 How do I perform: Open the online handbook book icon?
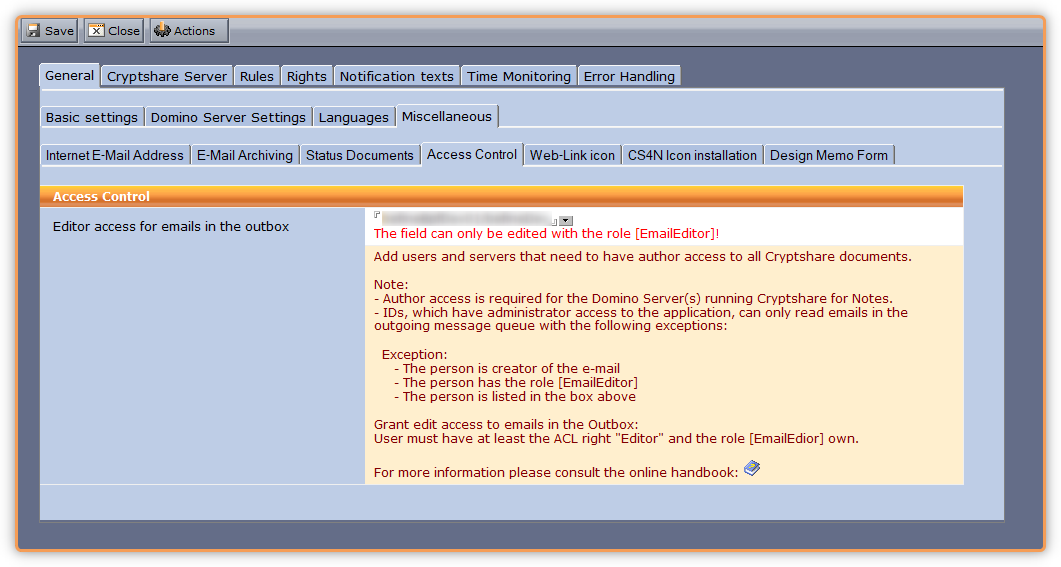[752, 468]
